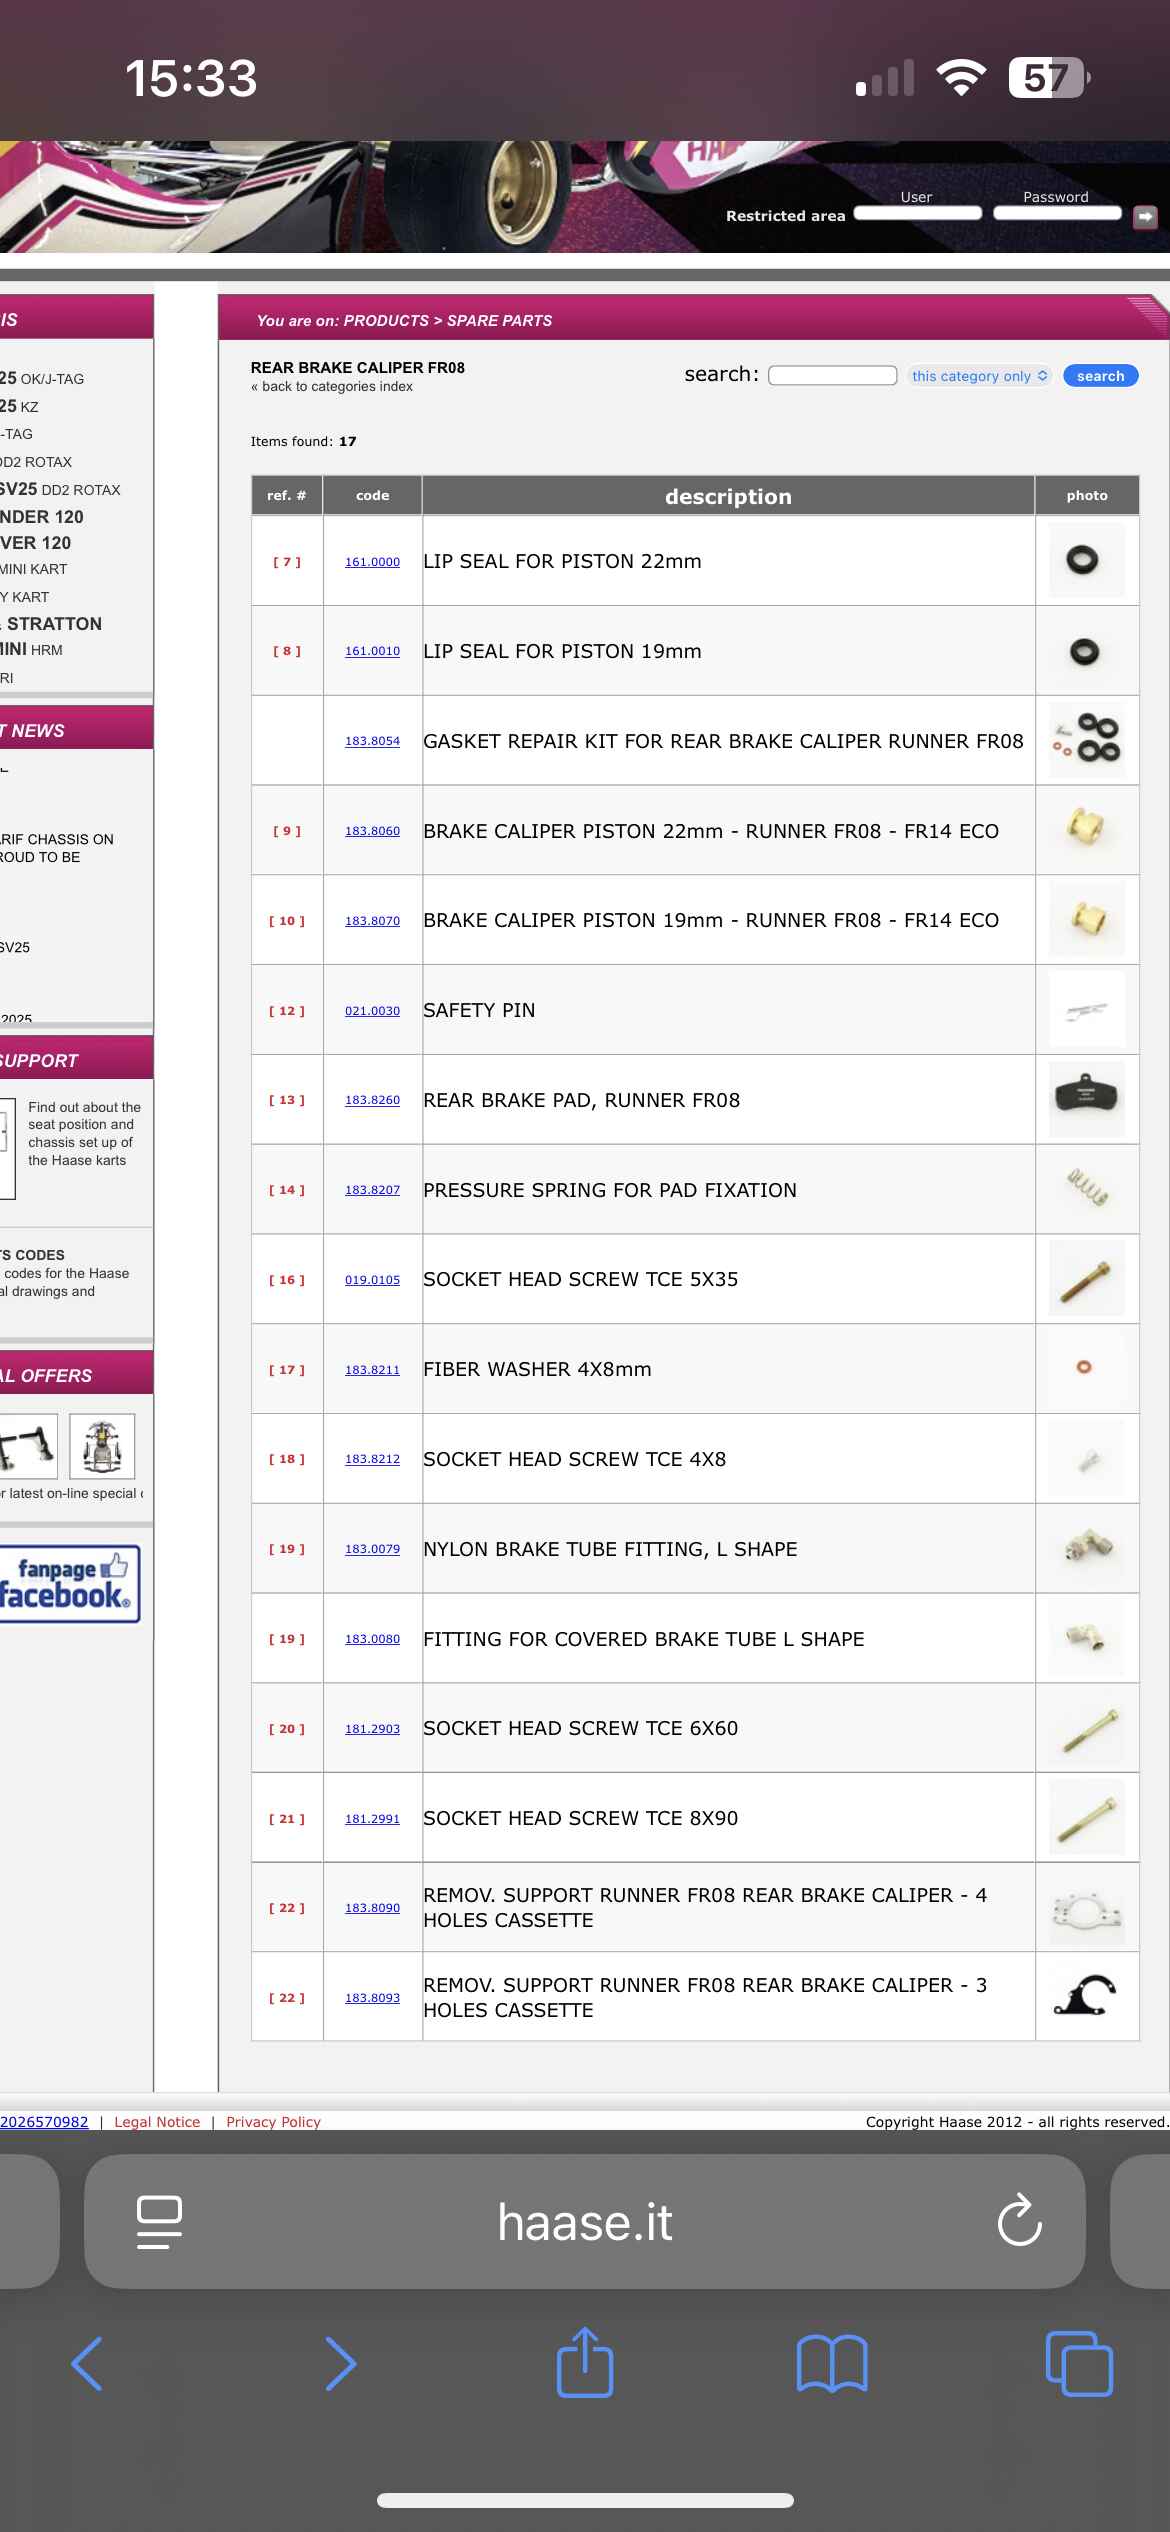Open the Safari share sheet
Viewport: 1170px width, 2532px height.
(x=585, y=2362)
